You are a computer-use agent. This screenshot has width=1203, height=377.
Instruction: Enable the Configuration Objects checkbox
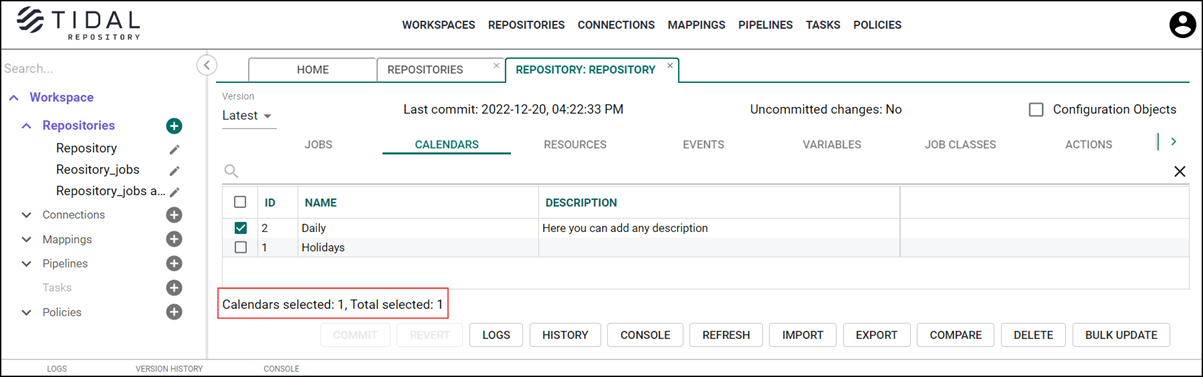pos(1036,110)
